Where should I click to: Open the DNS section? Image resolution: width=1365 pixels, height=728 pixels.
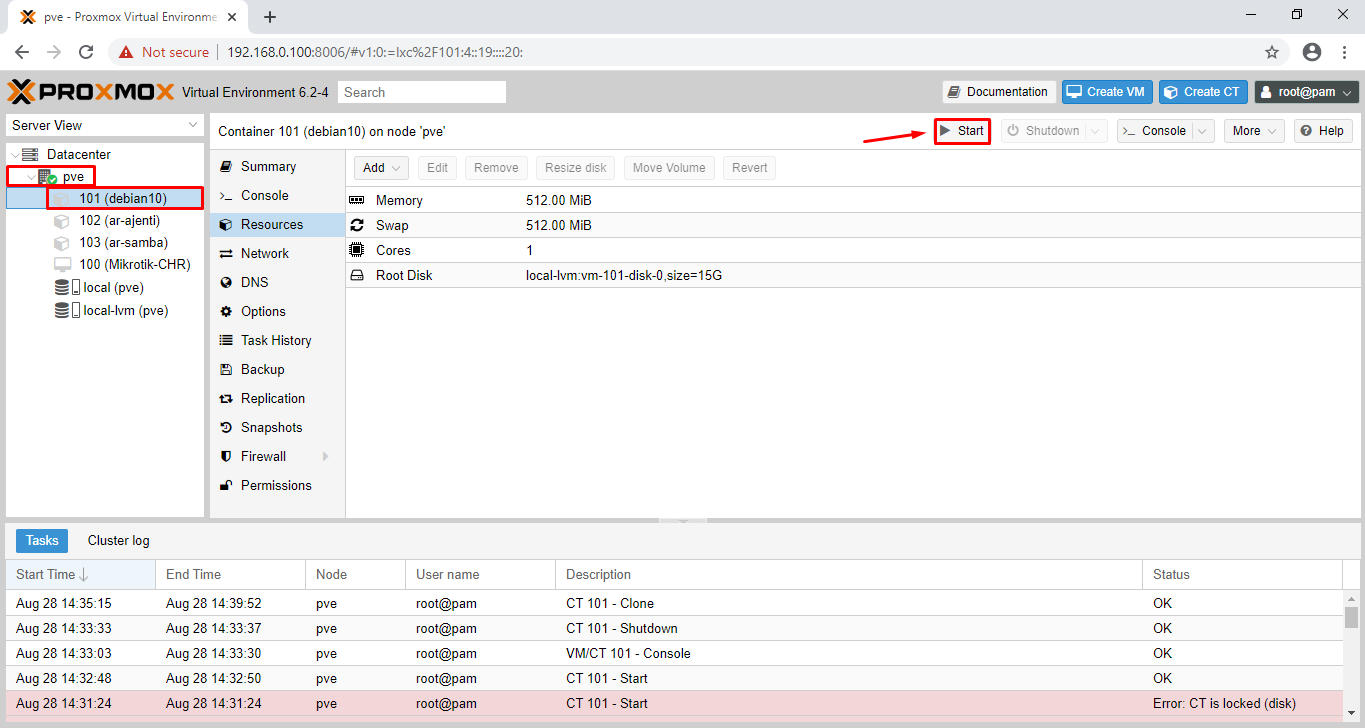click(x=254, y=283)
